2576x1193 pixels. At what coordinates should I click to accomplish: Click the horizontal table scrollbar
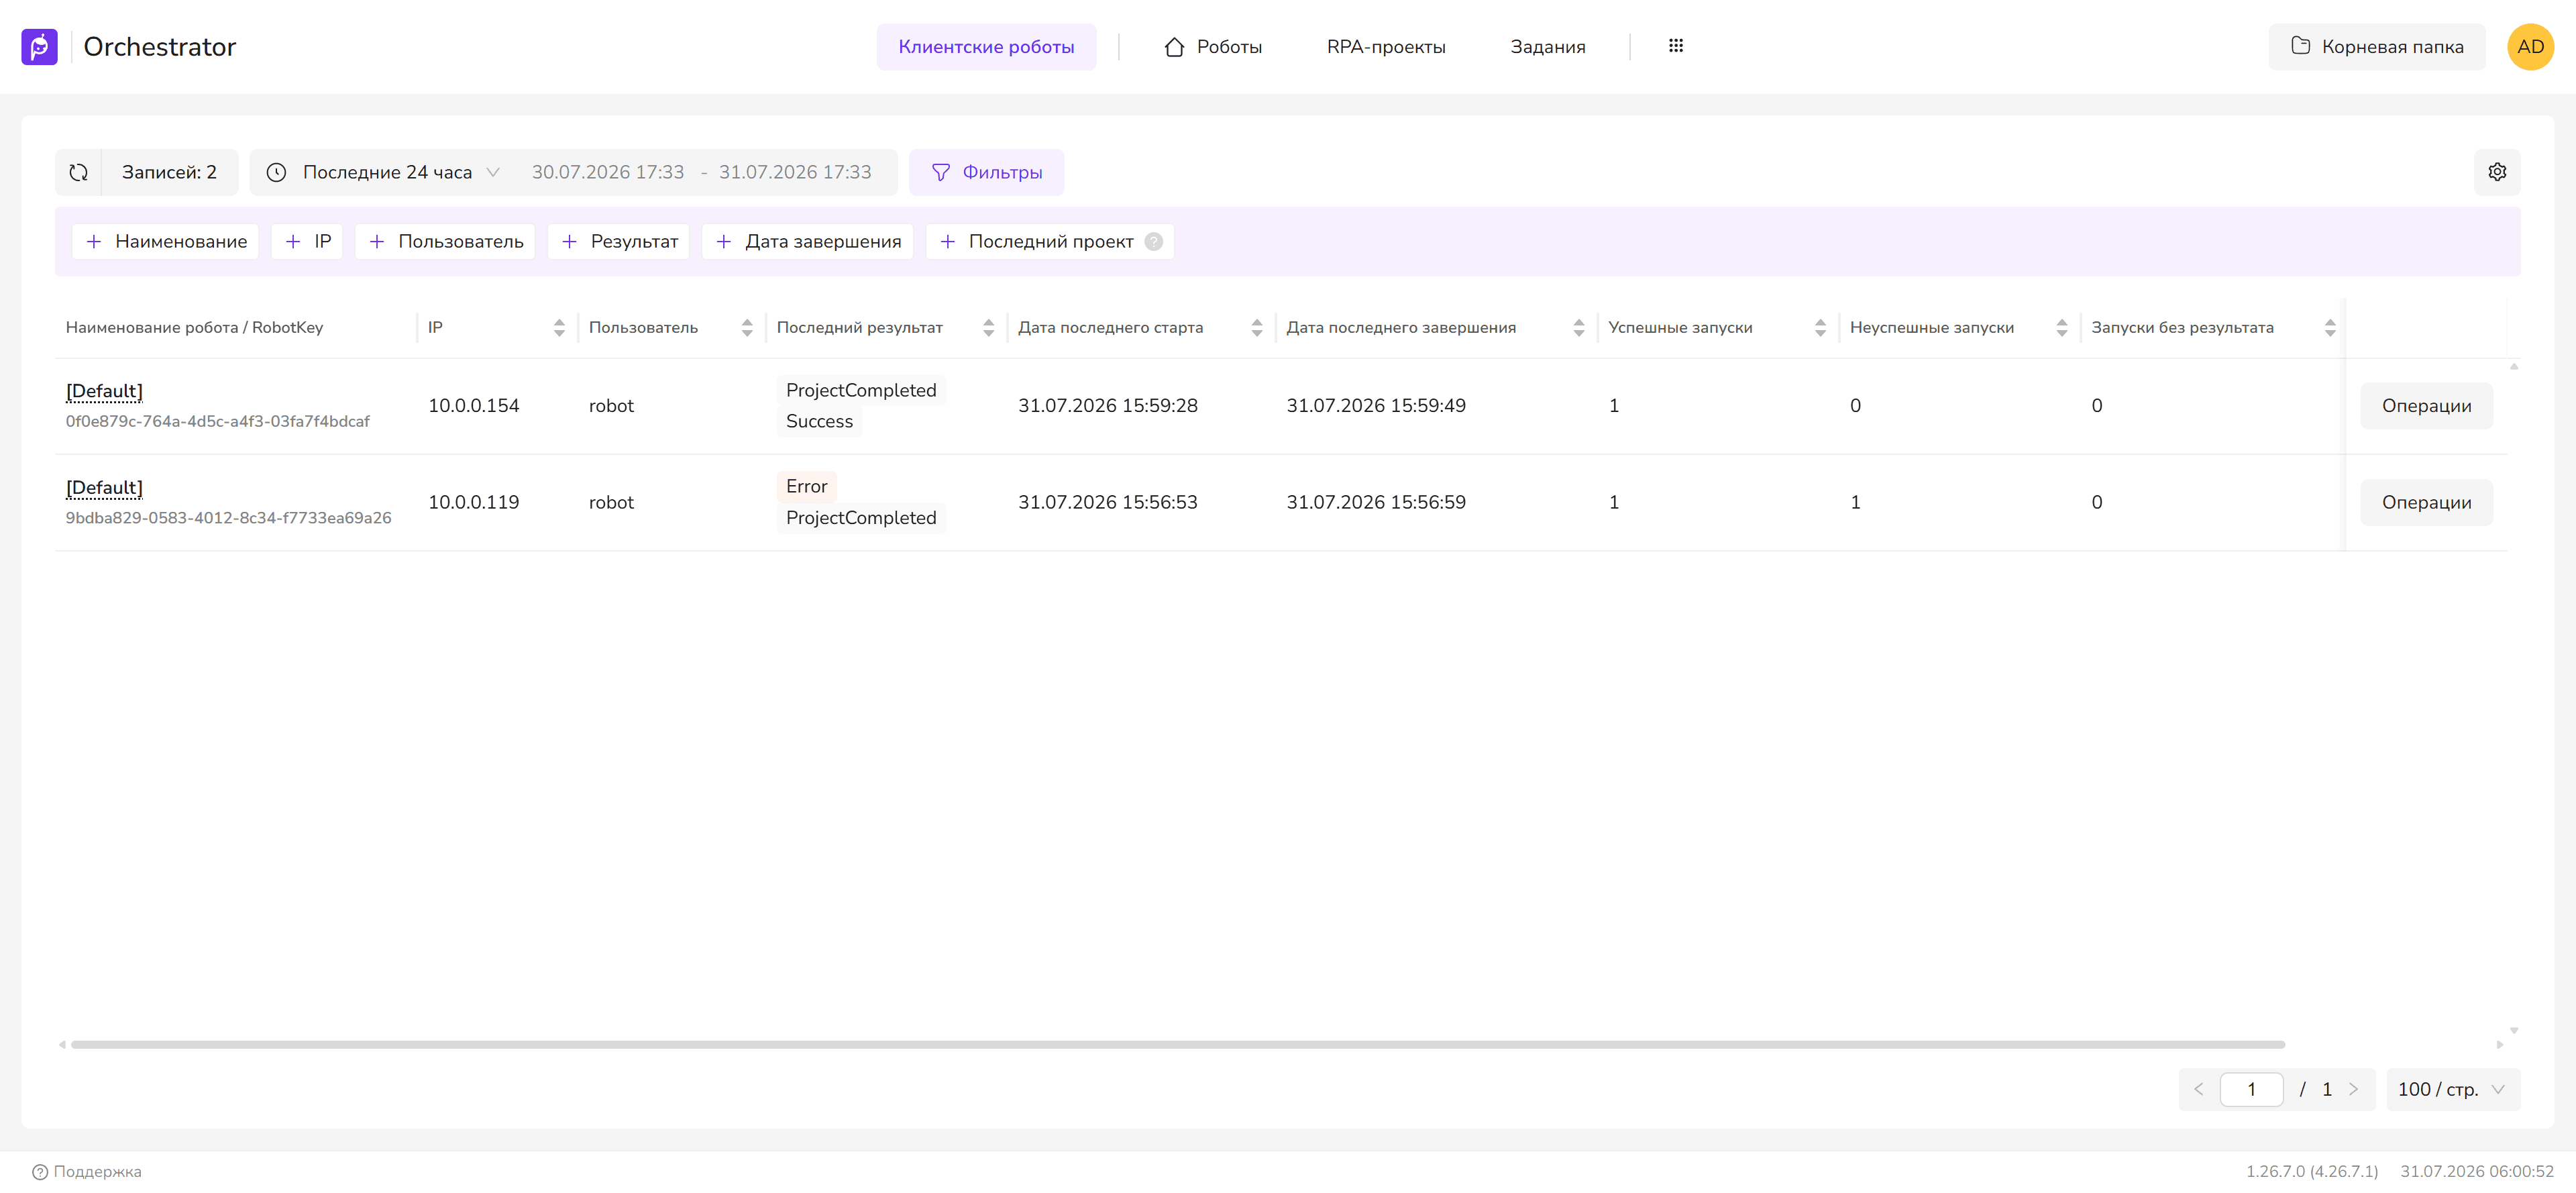tap(1177, 1044)
